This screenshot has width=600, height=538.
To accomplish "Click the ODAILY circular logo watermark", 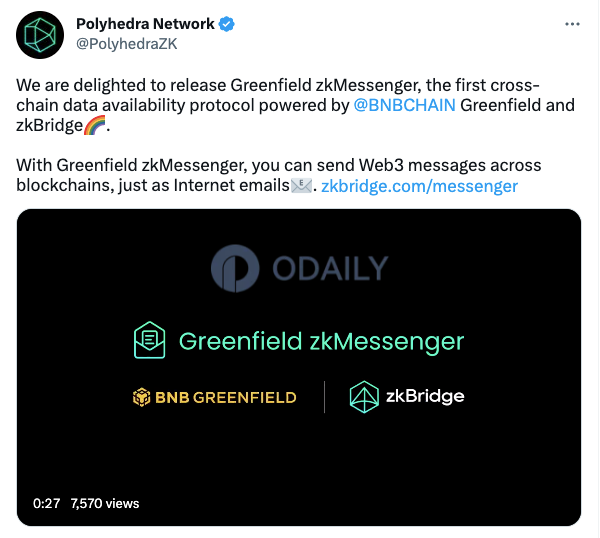I will pyautogui.click(x=235, y=269).
